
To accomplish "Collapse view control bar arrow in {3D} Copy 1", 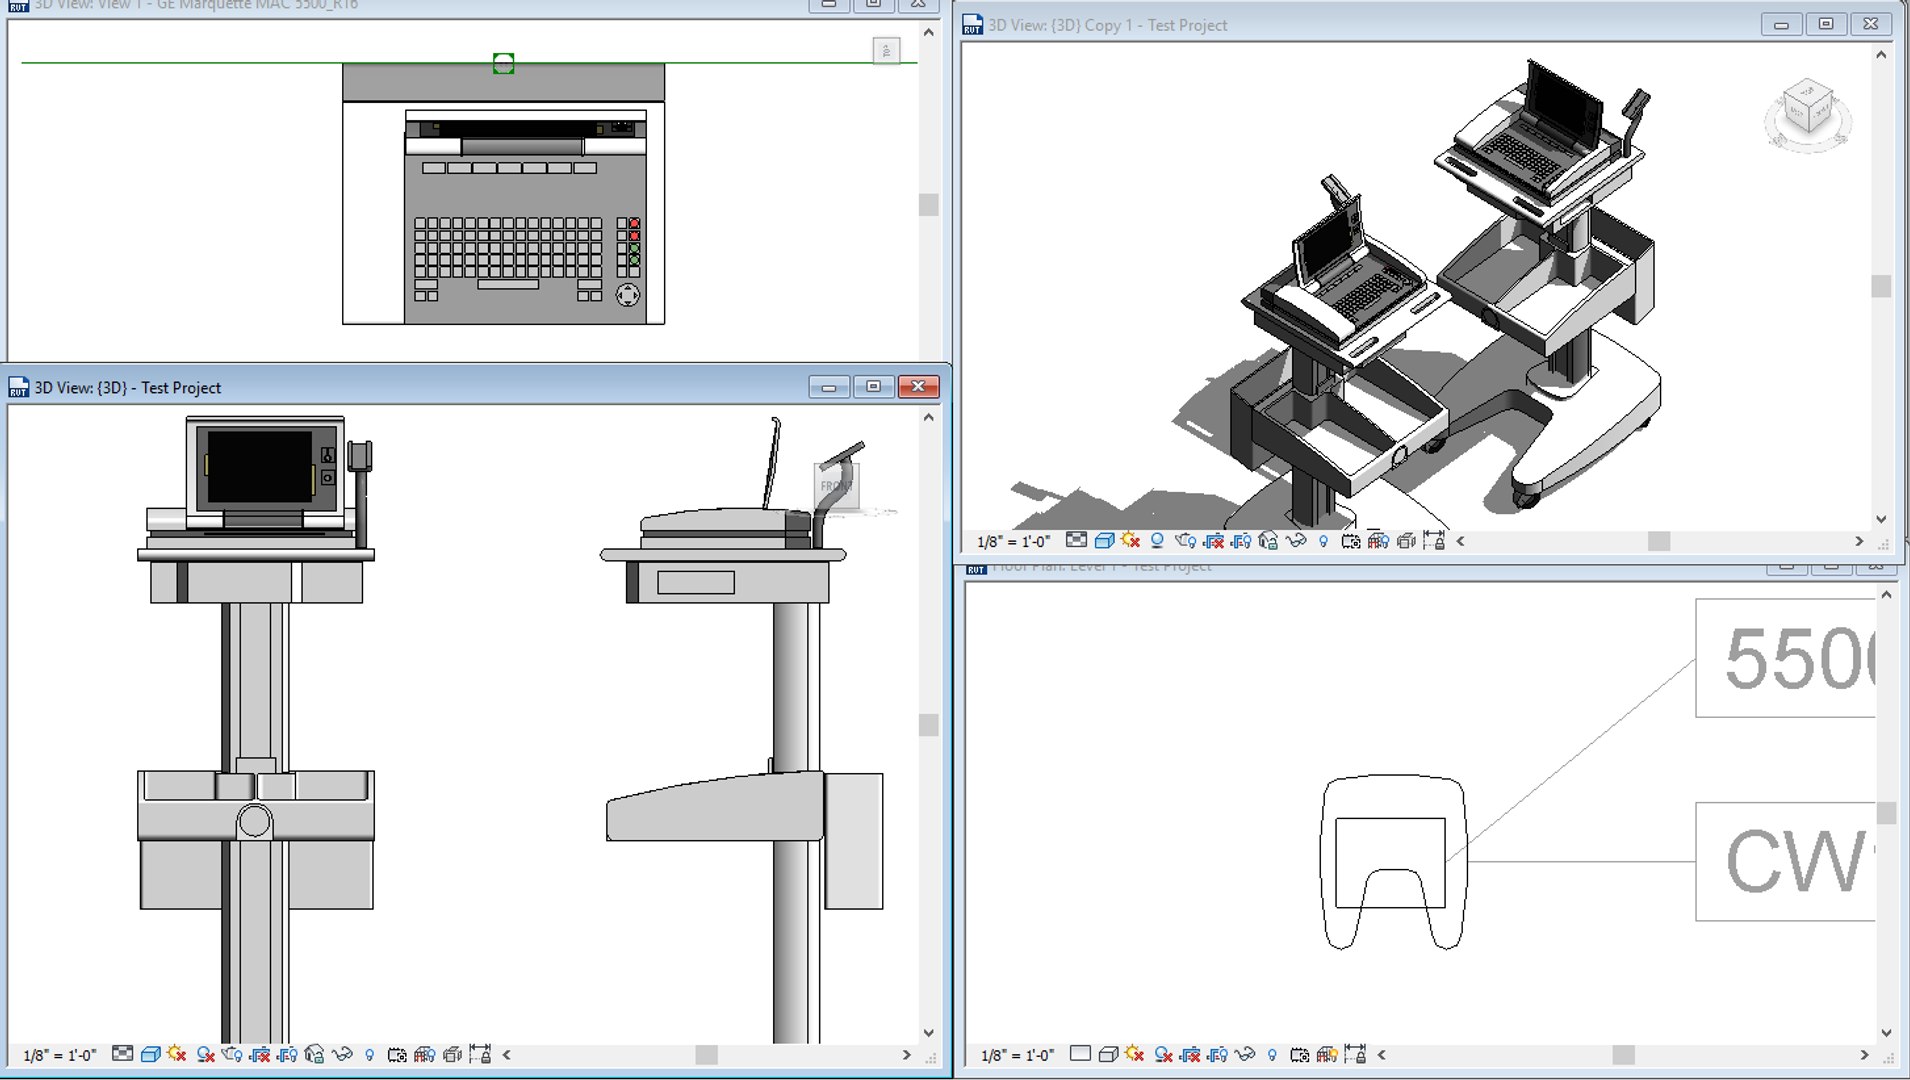I will tap(1460, 541).
